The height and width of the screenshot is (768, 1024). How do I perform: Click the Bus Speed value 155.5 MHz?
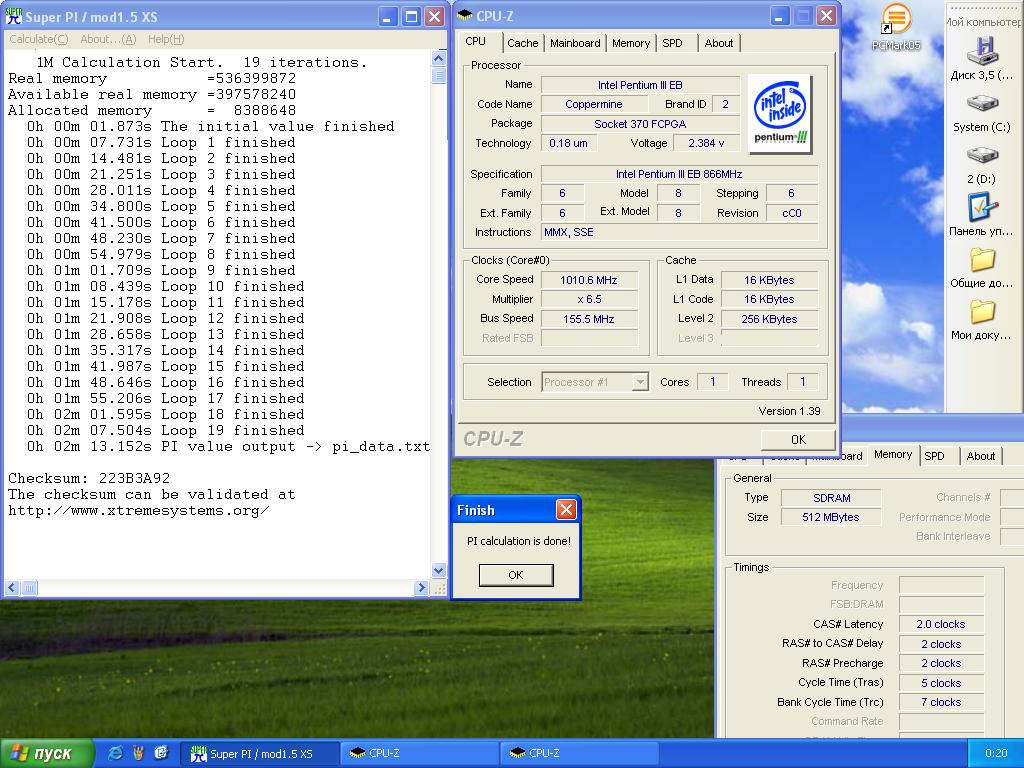coord(589,319)
